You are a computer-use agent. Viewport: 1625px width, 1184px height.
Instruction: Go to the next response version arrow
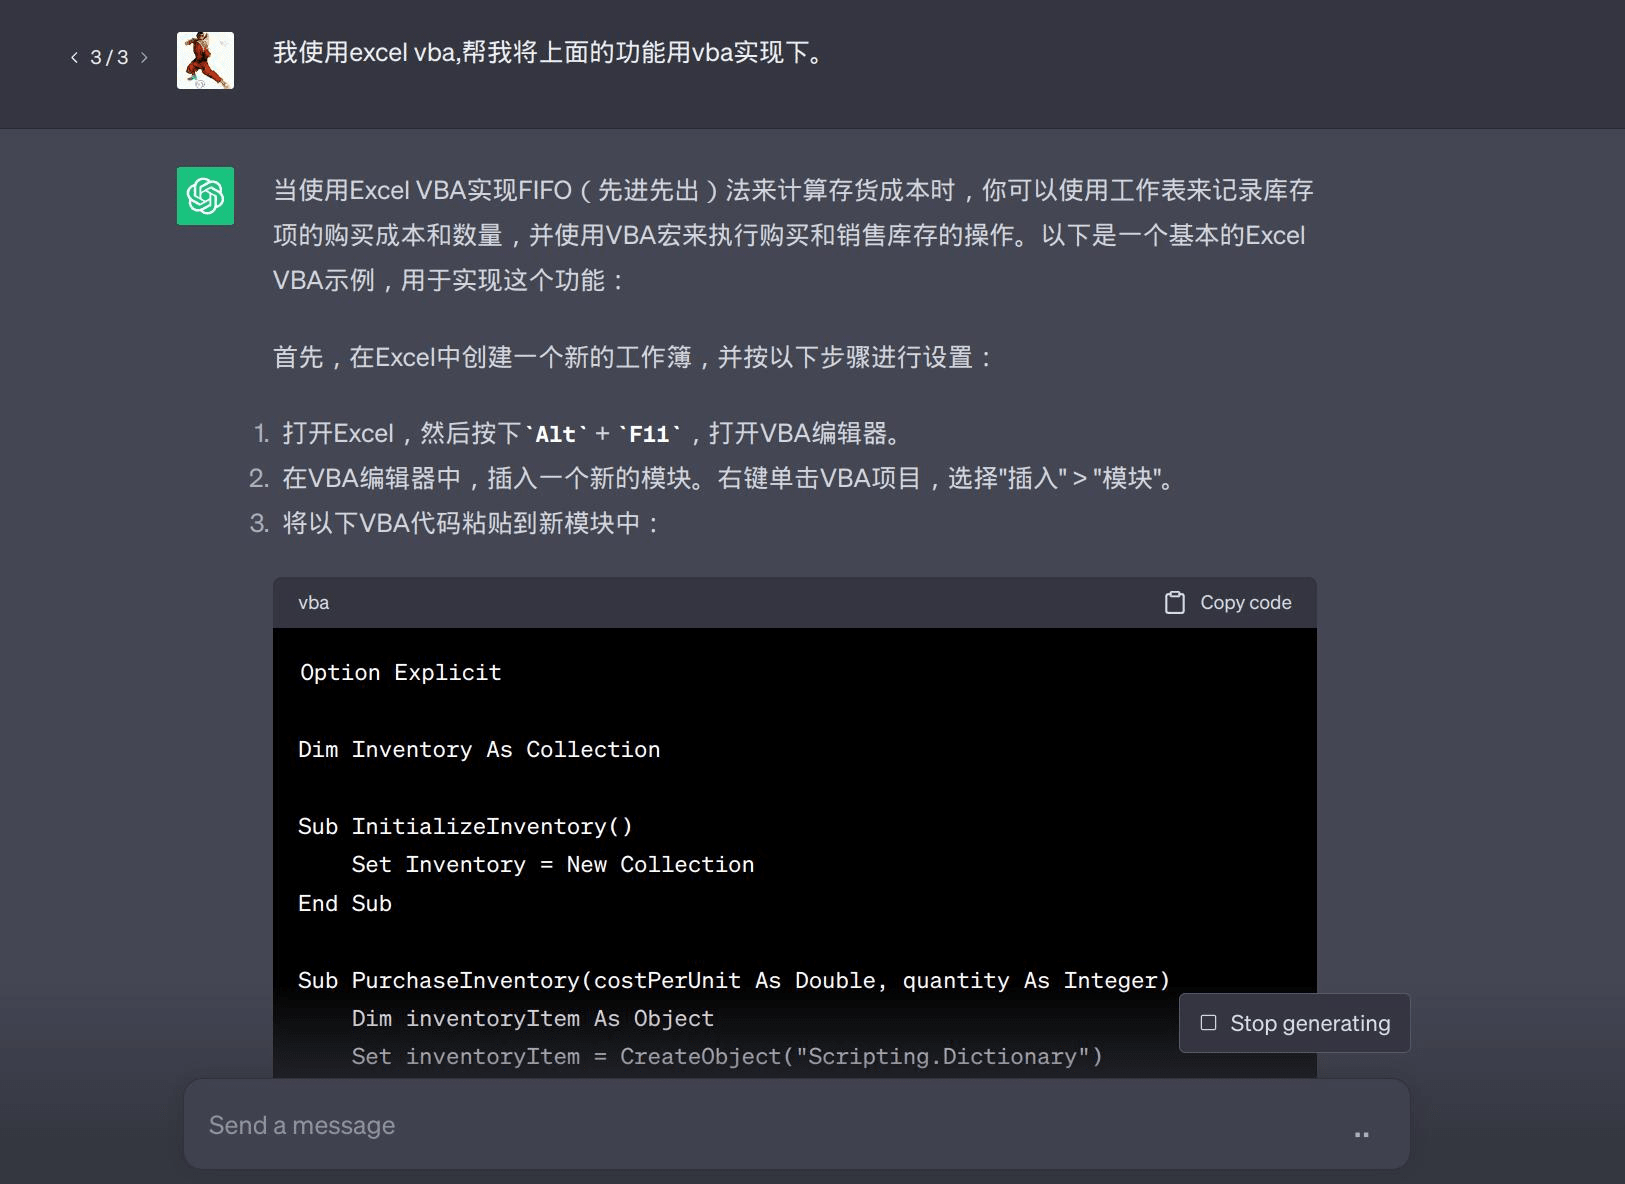point(144,57)
